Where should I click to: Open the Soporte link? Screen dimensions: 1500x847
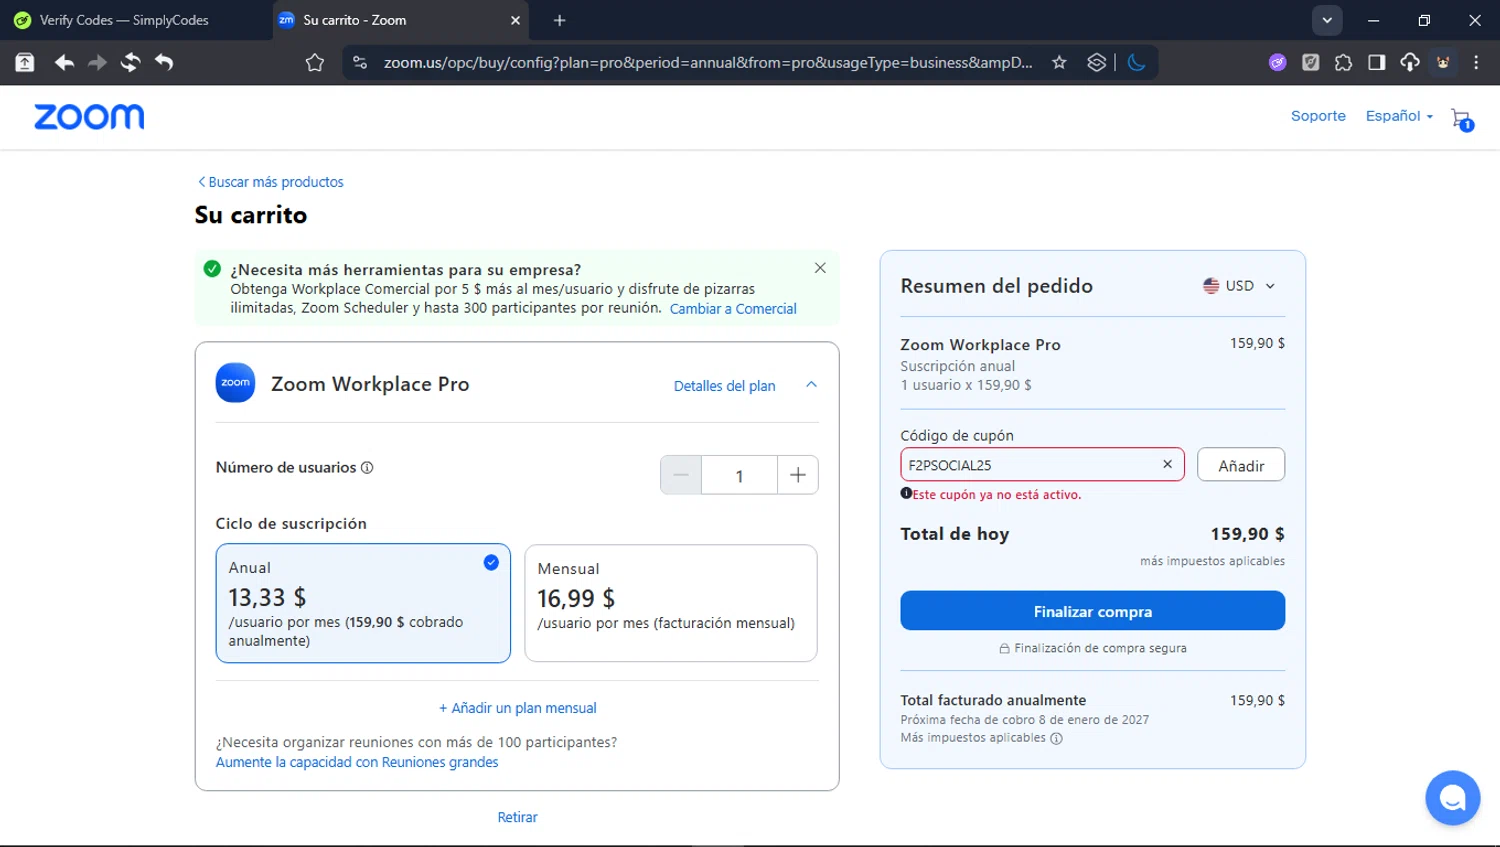[x=1318, y=116]
